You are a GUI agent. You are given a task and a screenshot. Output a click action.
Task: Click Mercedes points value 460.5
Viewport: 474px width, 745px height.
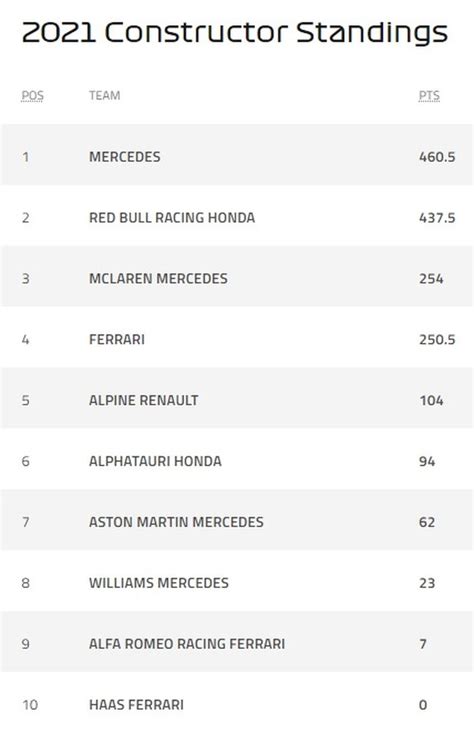pyautogui.click(x=437, y=157)
